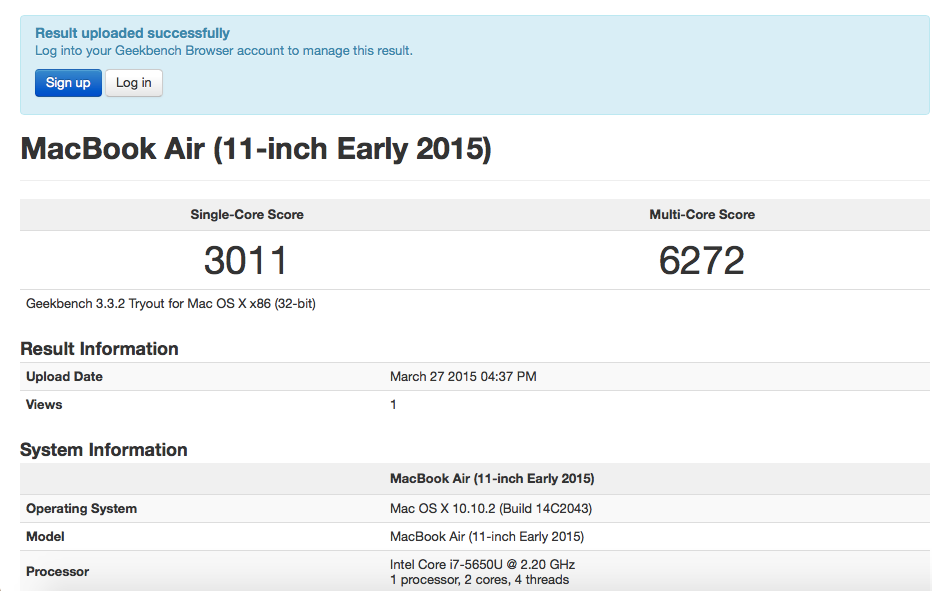
Task: Click the Log in button
Action: [134, 83]
